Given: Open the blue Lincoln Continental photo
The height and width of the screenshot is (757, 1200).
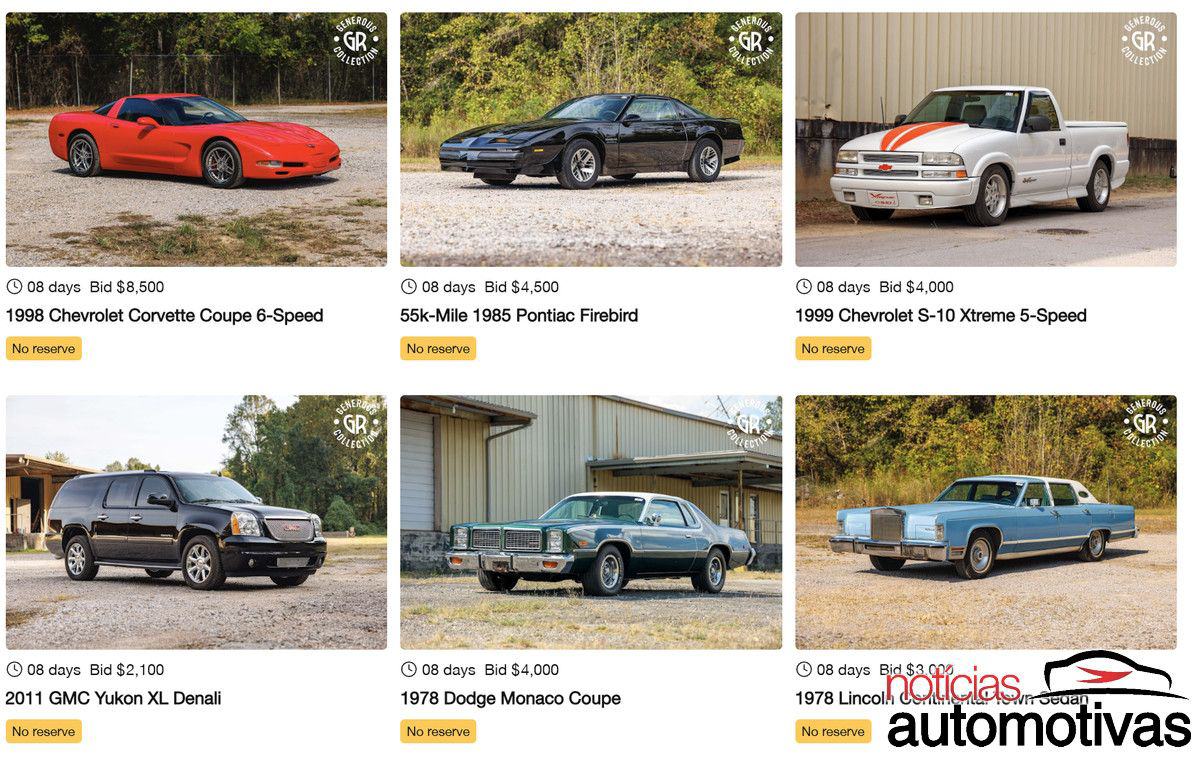Looking at the screenshot, I should [986, 522].
